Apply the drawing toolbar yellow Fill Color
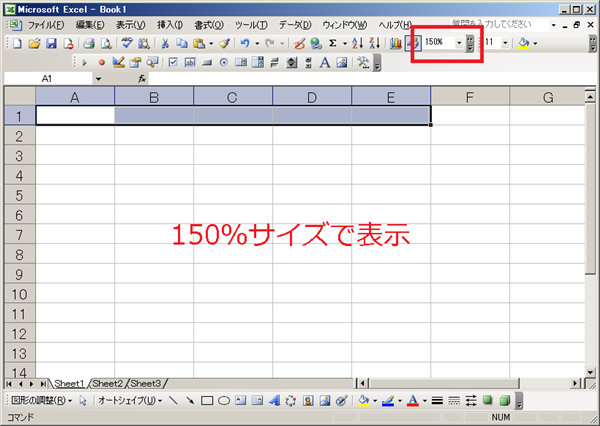 [363, 401]
